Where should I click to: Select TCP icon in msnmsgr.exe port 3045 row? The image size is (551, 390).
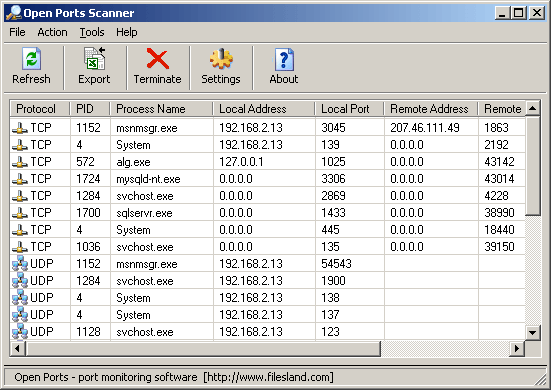click(20, 128)
